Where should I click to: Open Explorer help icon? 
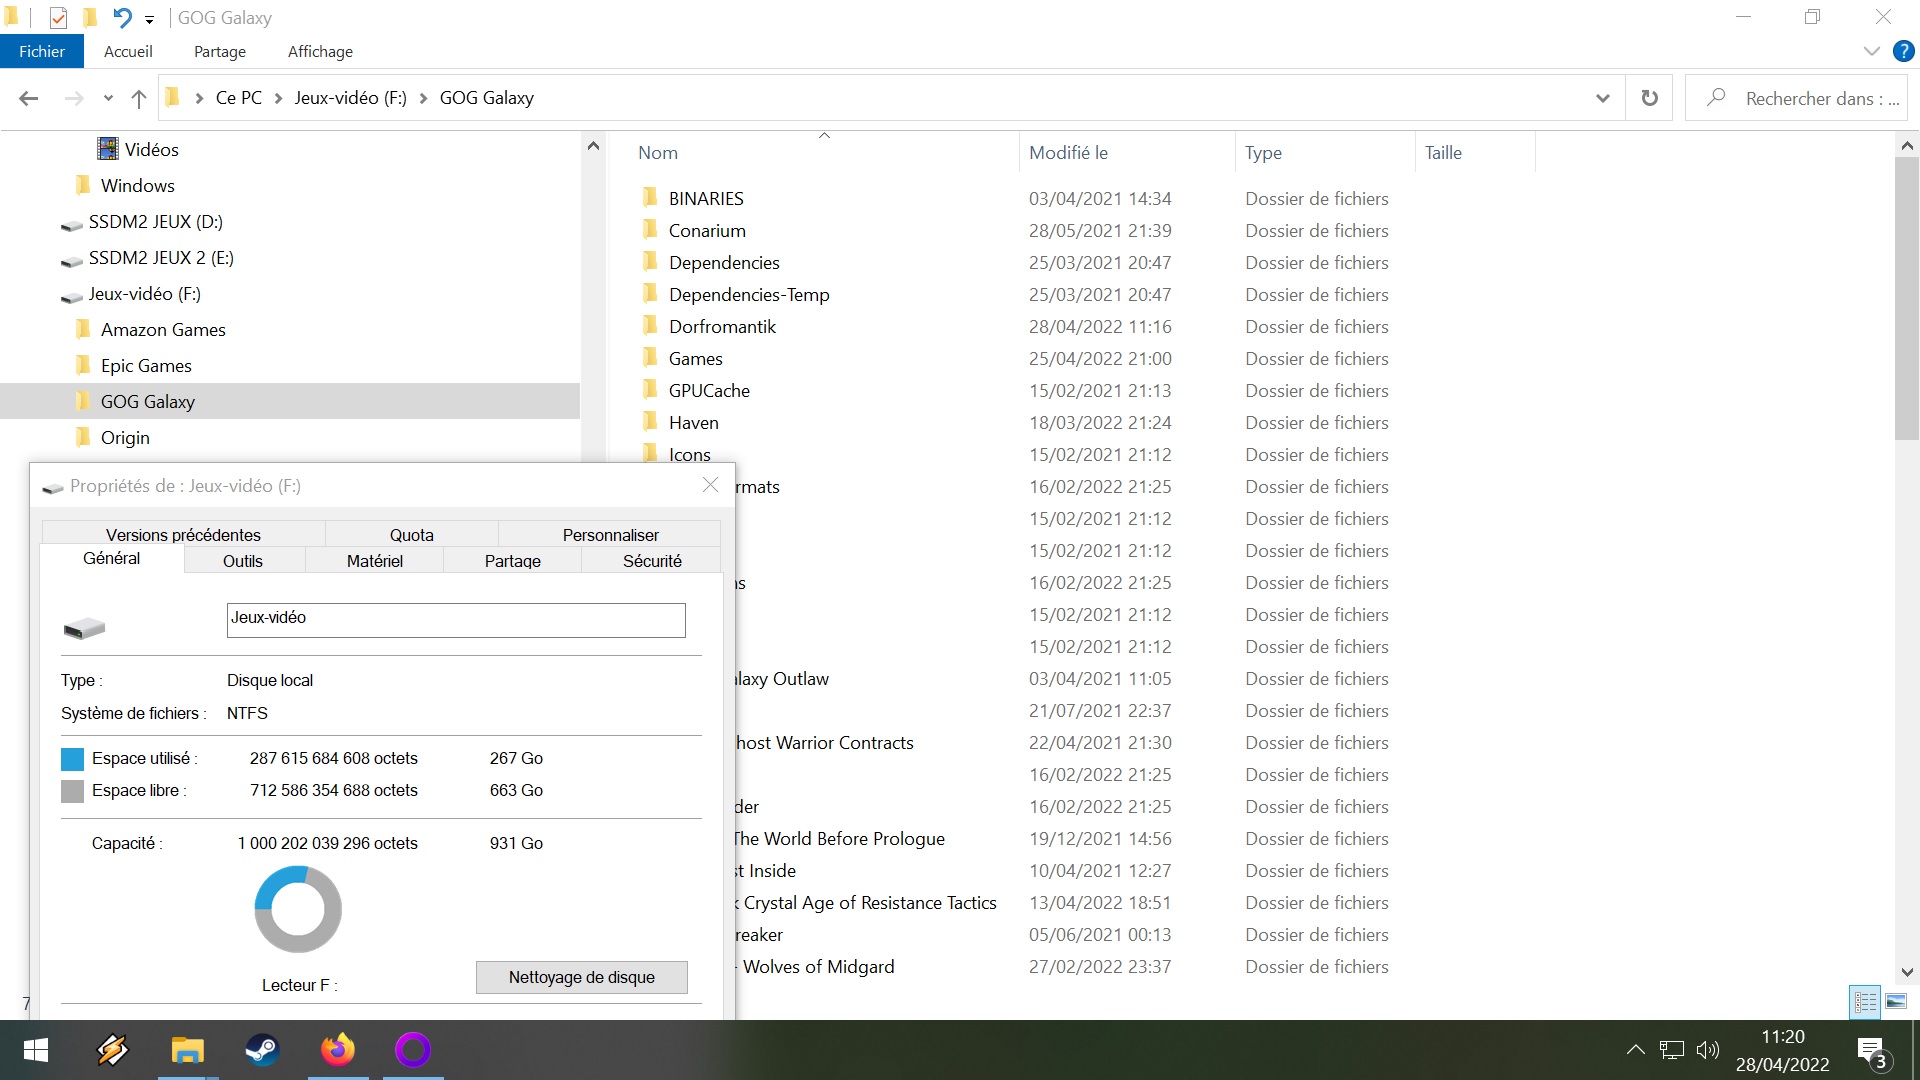click(1904, 51)
